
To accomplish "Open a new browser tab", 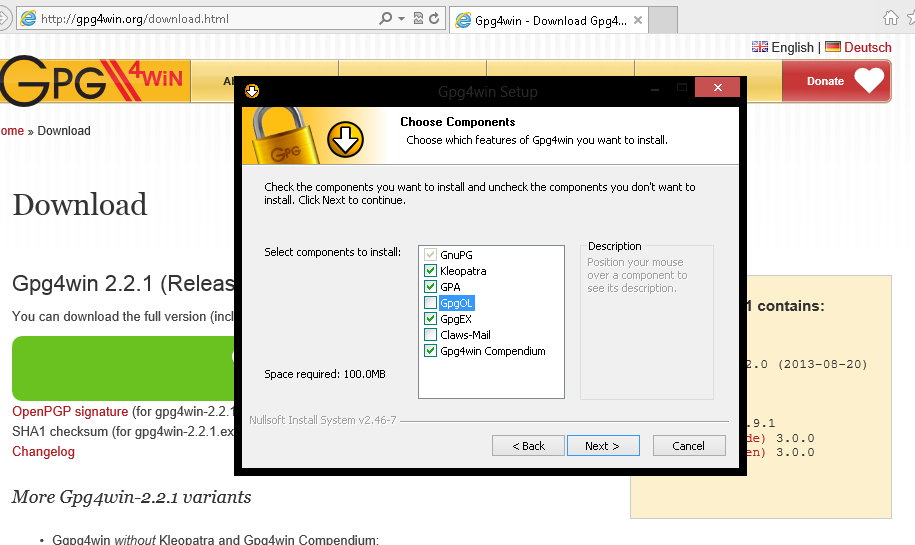I will tap(663, 20).
